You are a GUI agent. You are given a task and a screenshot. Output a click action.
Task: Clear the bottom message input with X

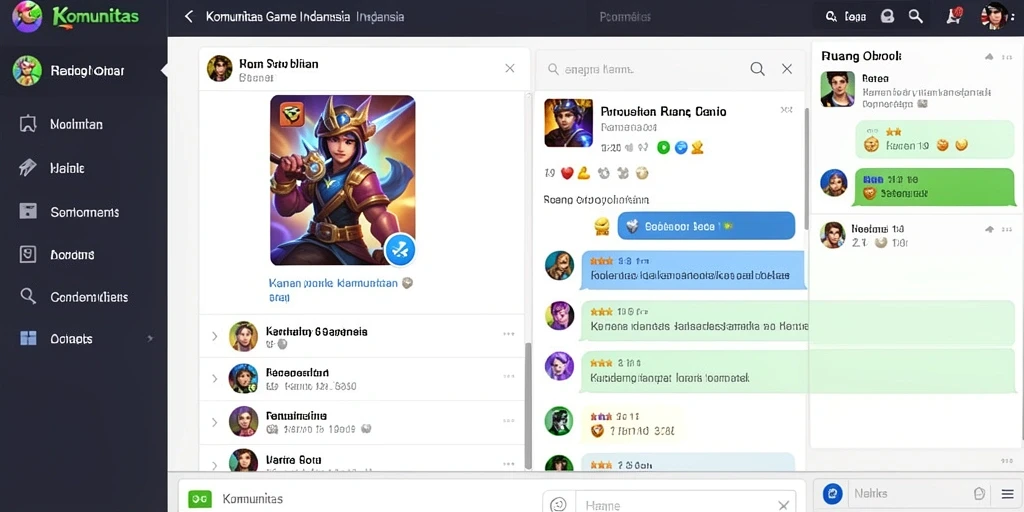coord(784,505)
